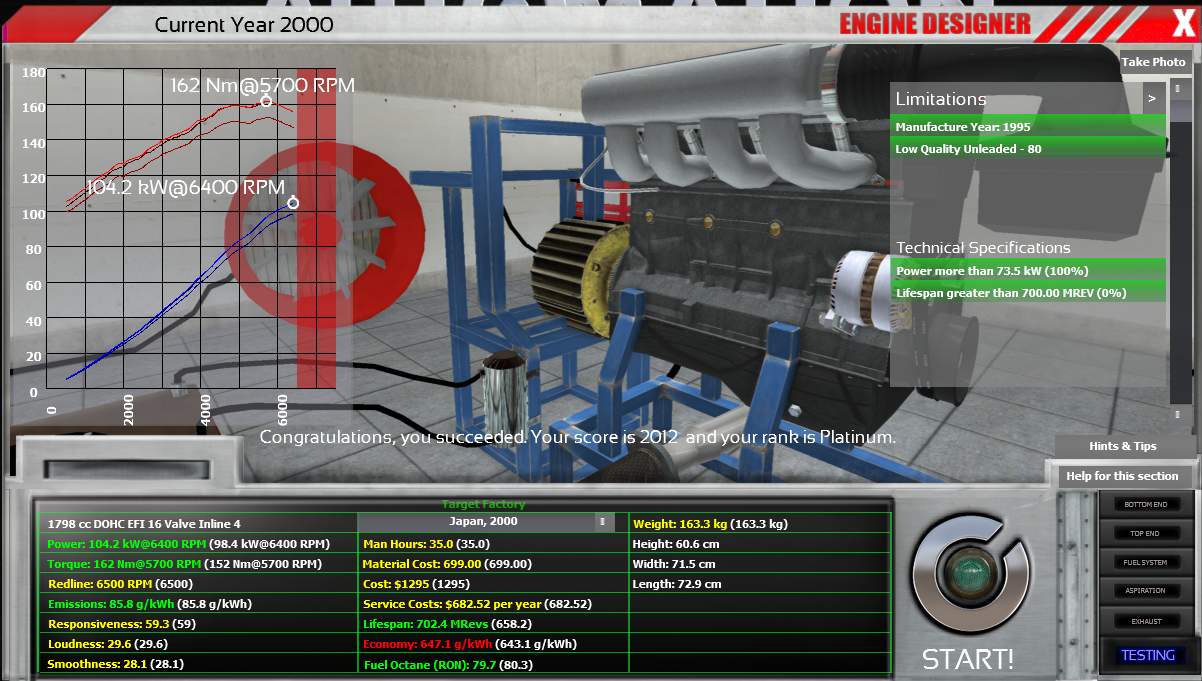Select the Testing tab

coord(1147,655)
